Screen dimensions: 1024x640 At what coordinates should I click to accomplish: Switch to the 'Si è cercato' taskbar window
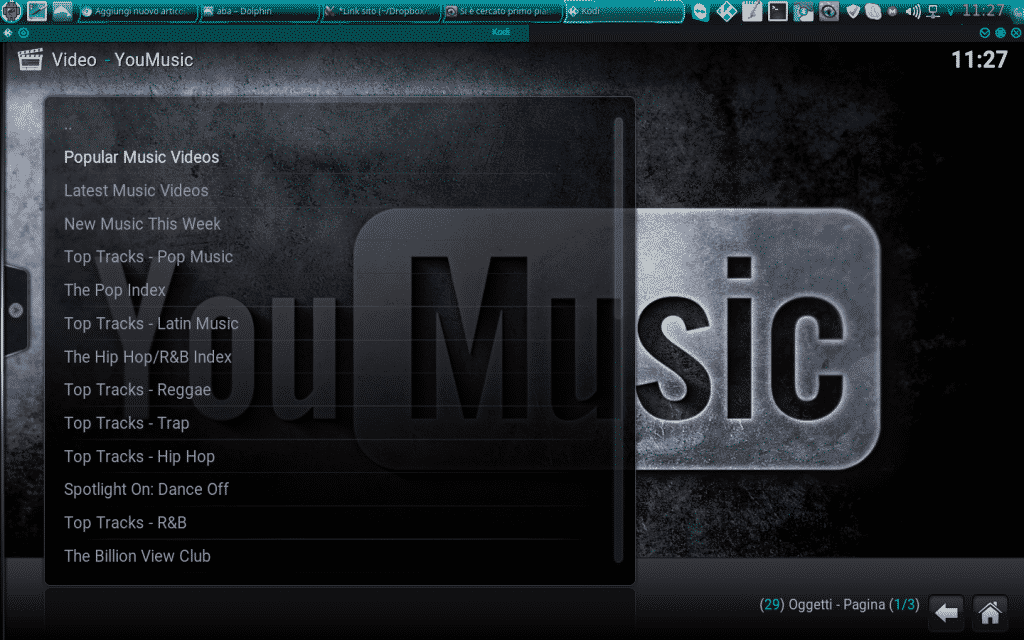pos(502,12)
